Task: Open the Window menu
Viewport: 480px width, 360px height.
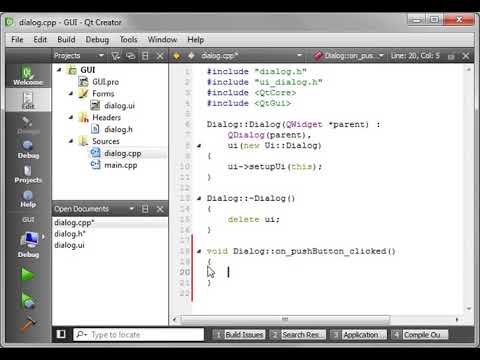Action: pyautogui.click(x=162, y=40)
